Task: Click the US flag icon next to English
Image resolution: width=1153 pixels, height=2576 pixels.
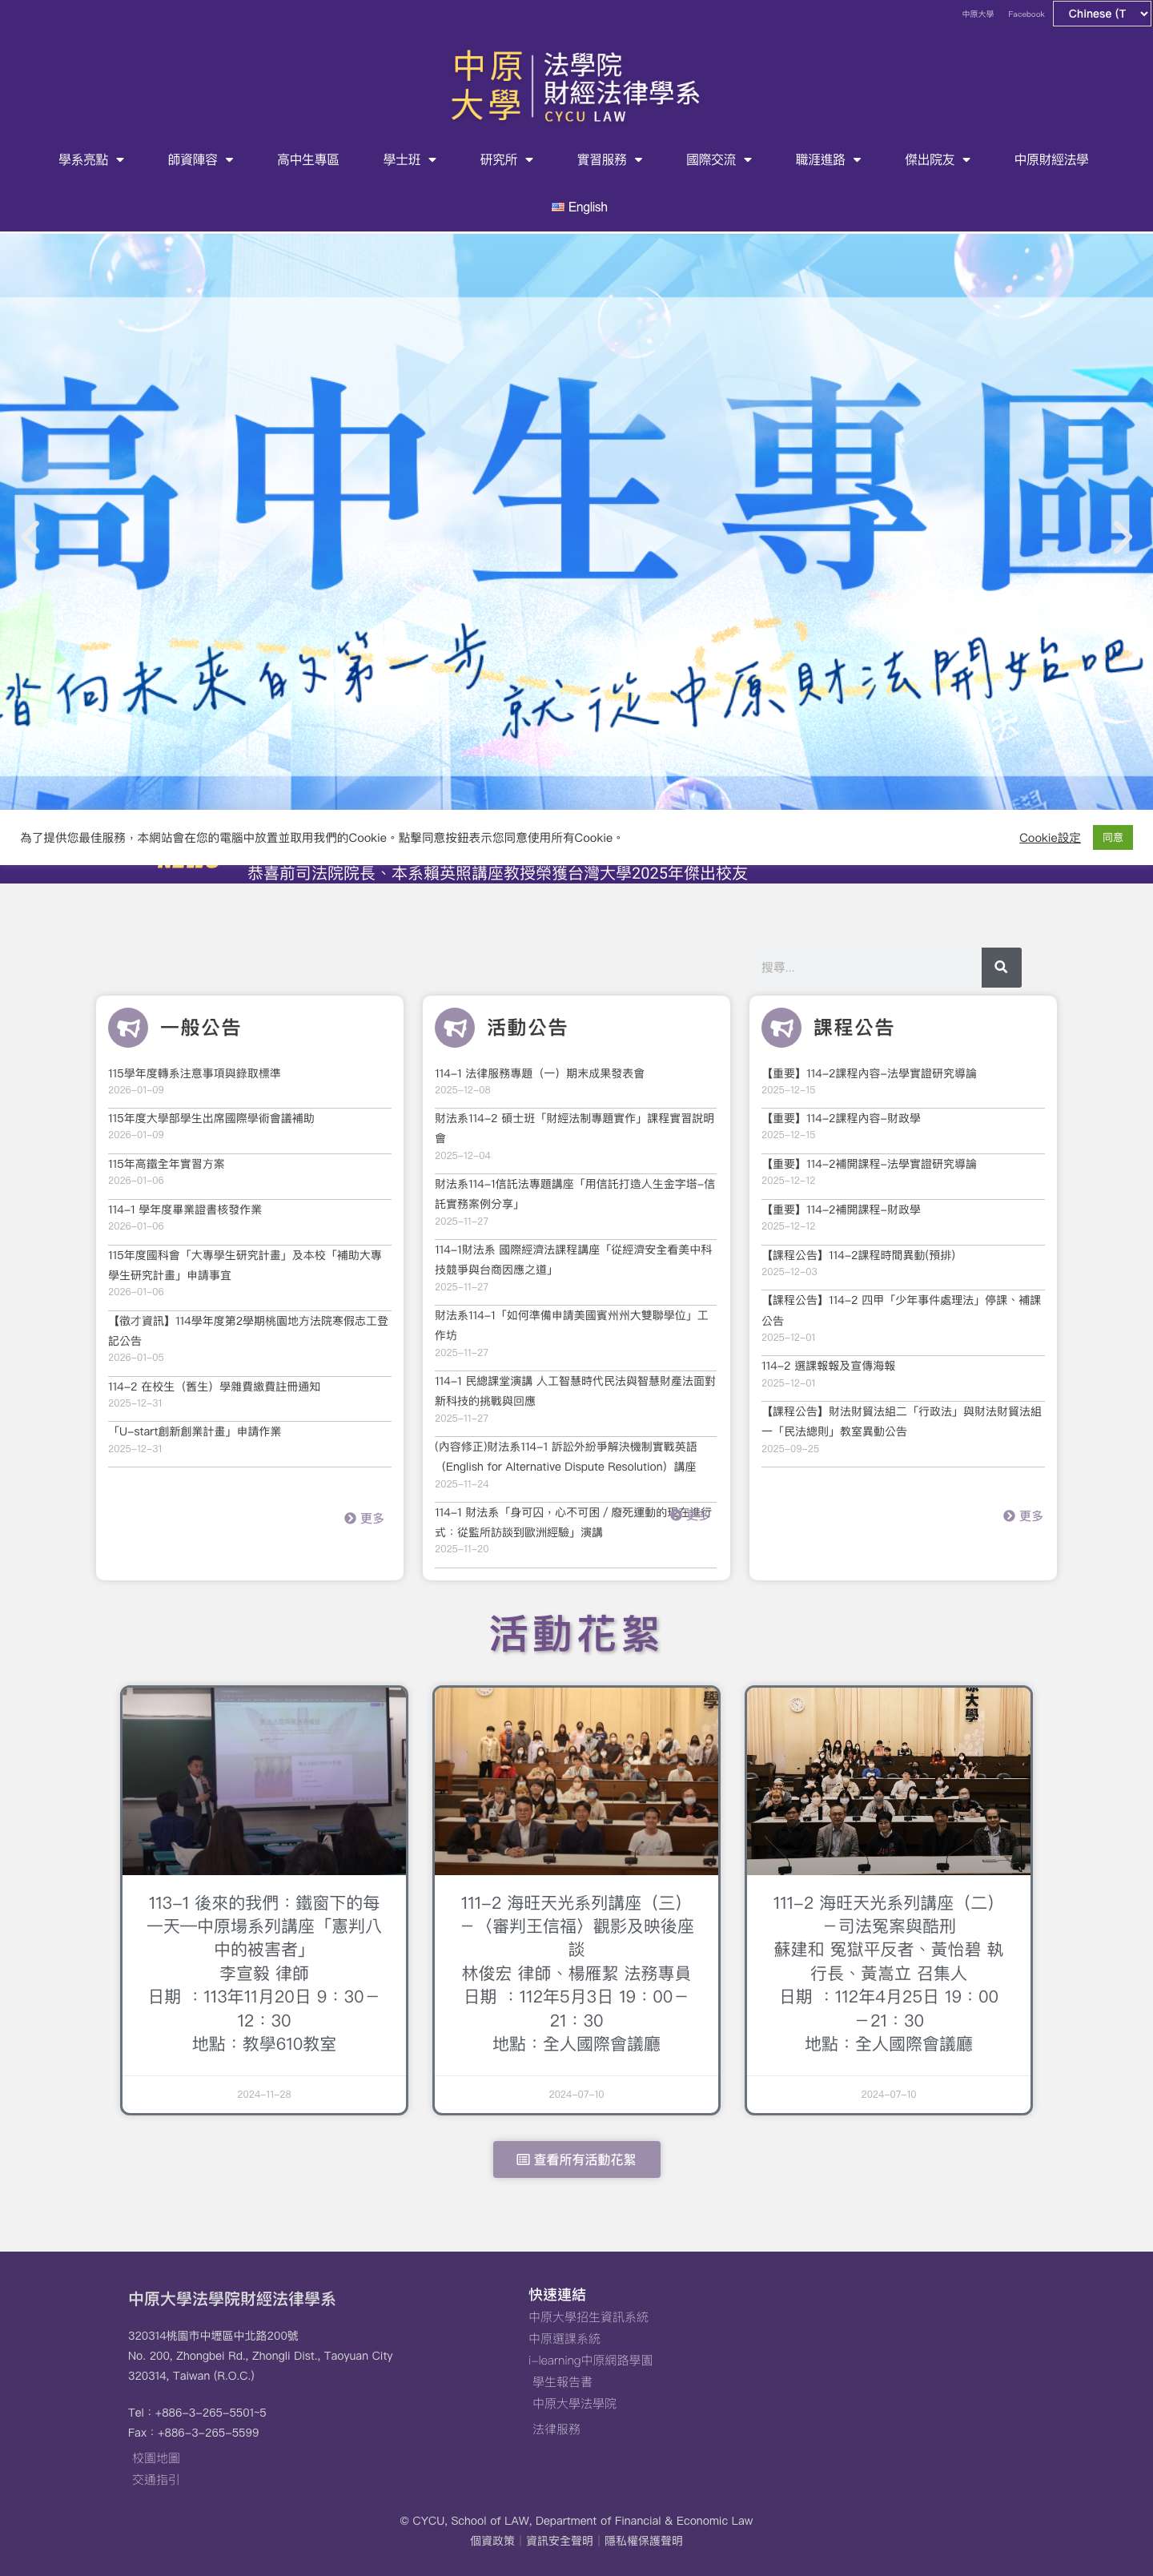Action: pos(558,207)
